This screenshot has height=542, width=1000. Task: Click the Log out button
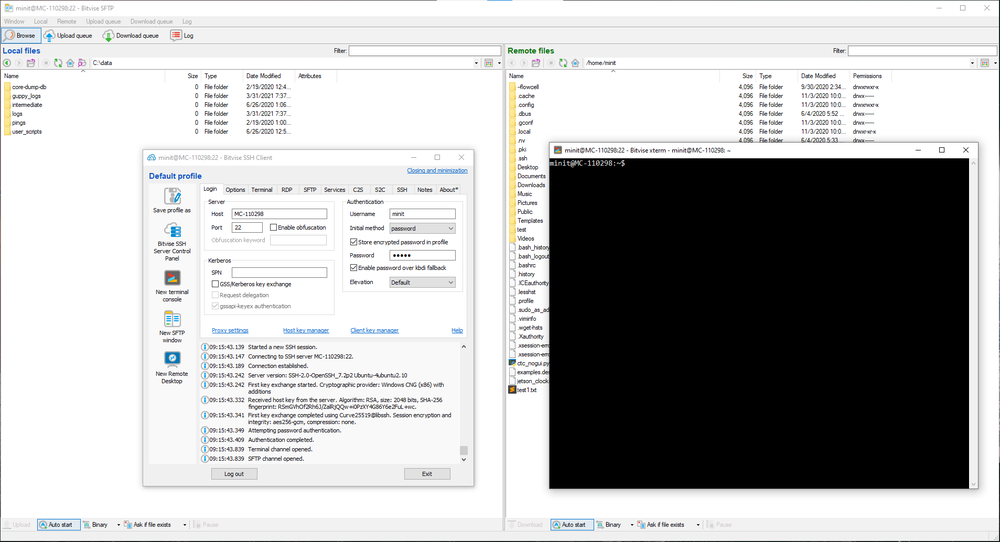tap(233, 474)
